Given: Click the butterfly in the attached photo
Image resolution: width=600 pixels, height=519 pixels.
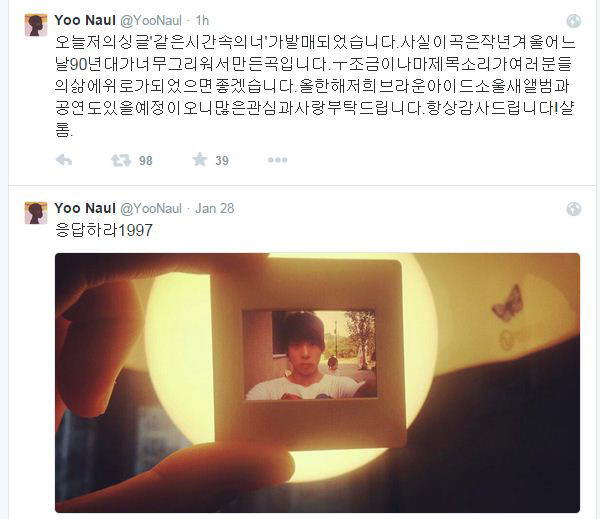Looking at the screenshot, I should (x=508, y=302).
